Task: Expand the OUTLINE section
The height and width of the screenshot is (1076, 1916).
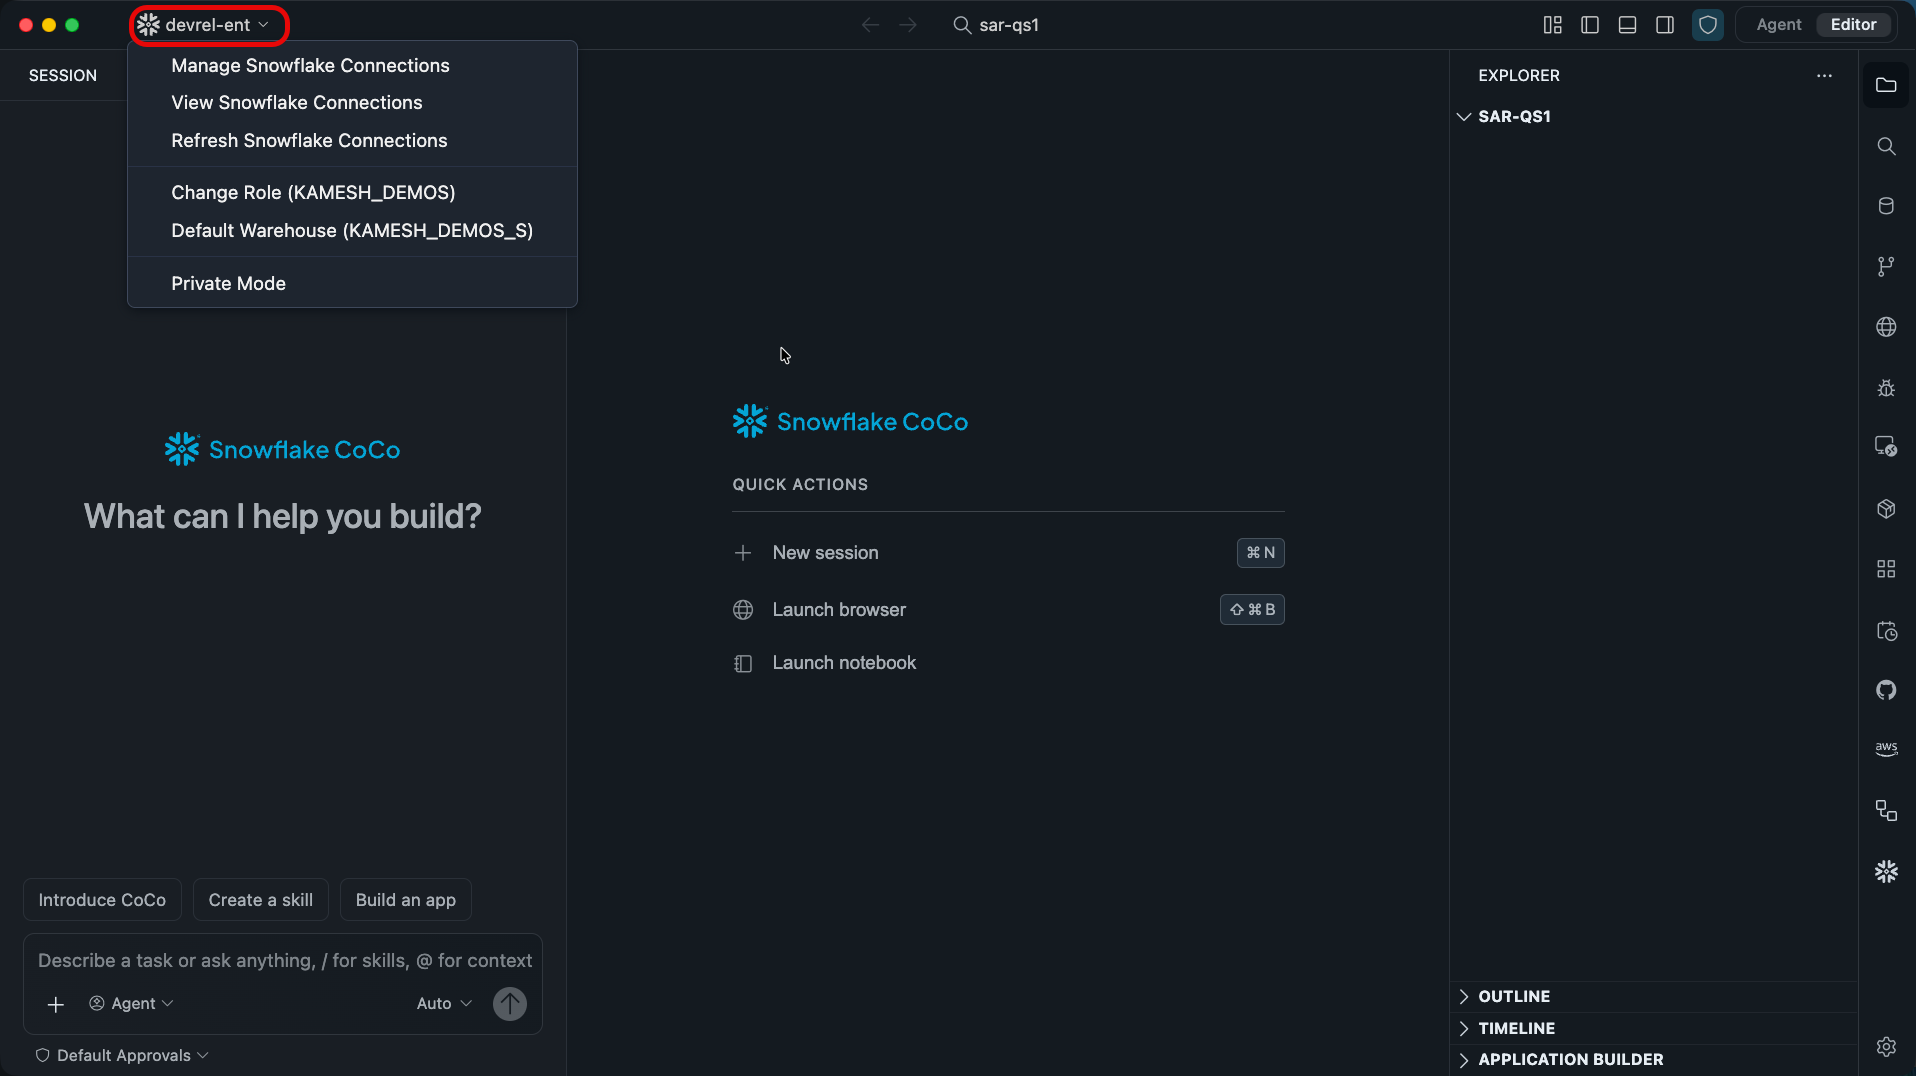Action: 1652,997
